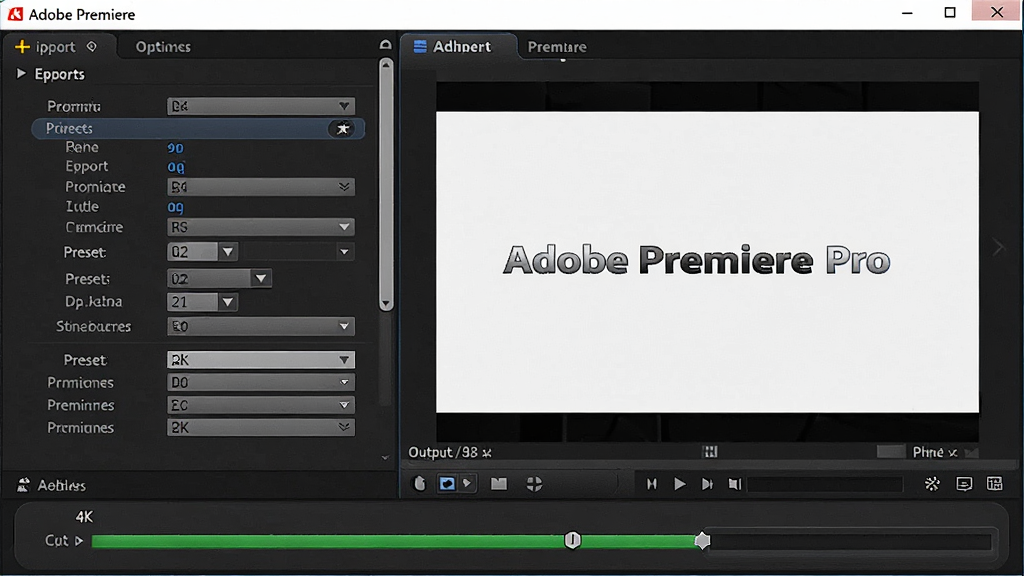This screenshot has height=576, width=1024.
Task: Click the Output /98 label
Action: pyautogui.click(x=449, y=452)
